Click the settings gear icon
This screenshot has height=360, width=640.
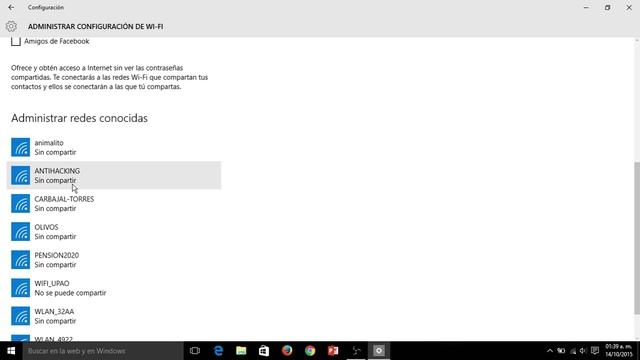[11, 26]
